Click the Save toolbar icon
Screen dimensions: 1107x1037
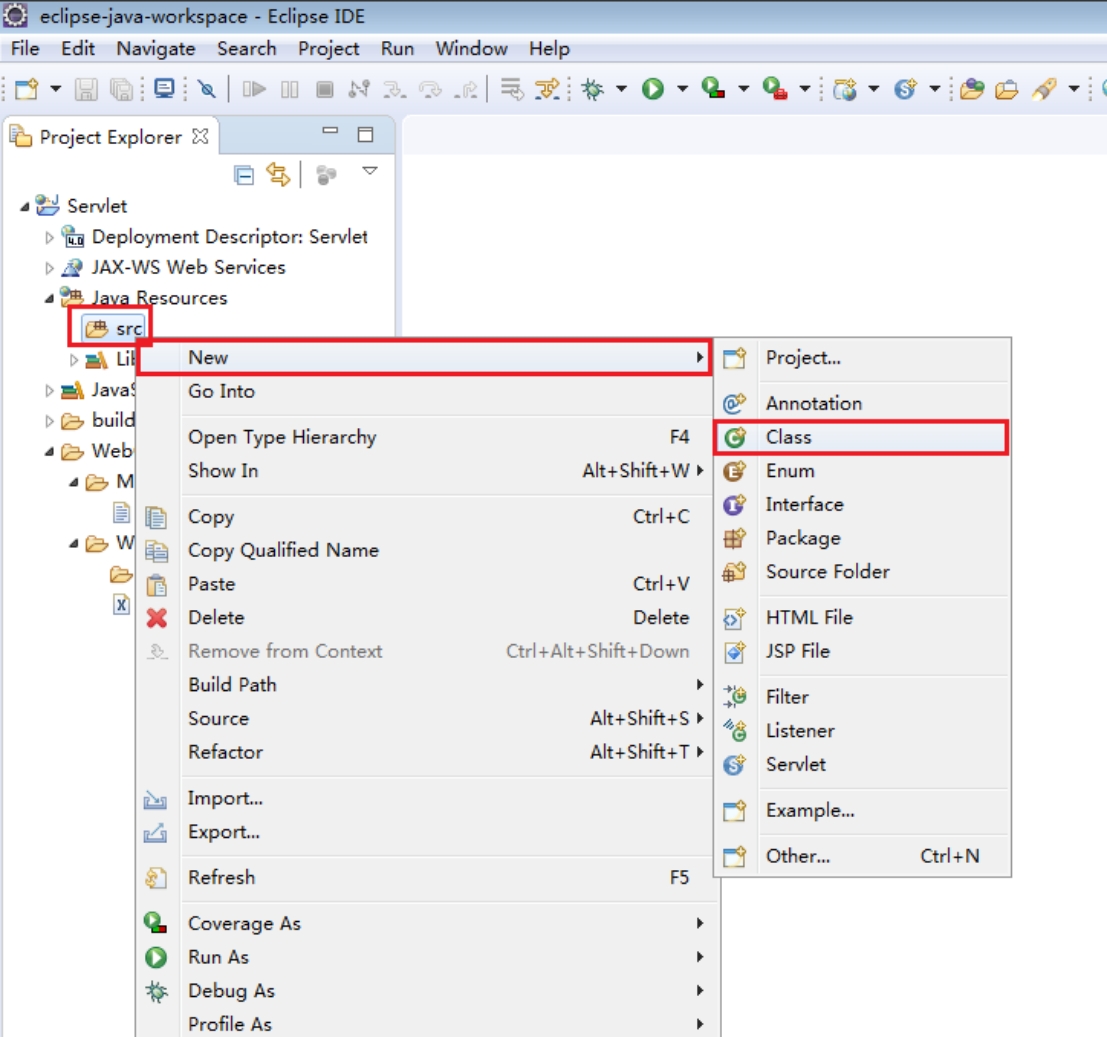coord(86,89)
